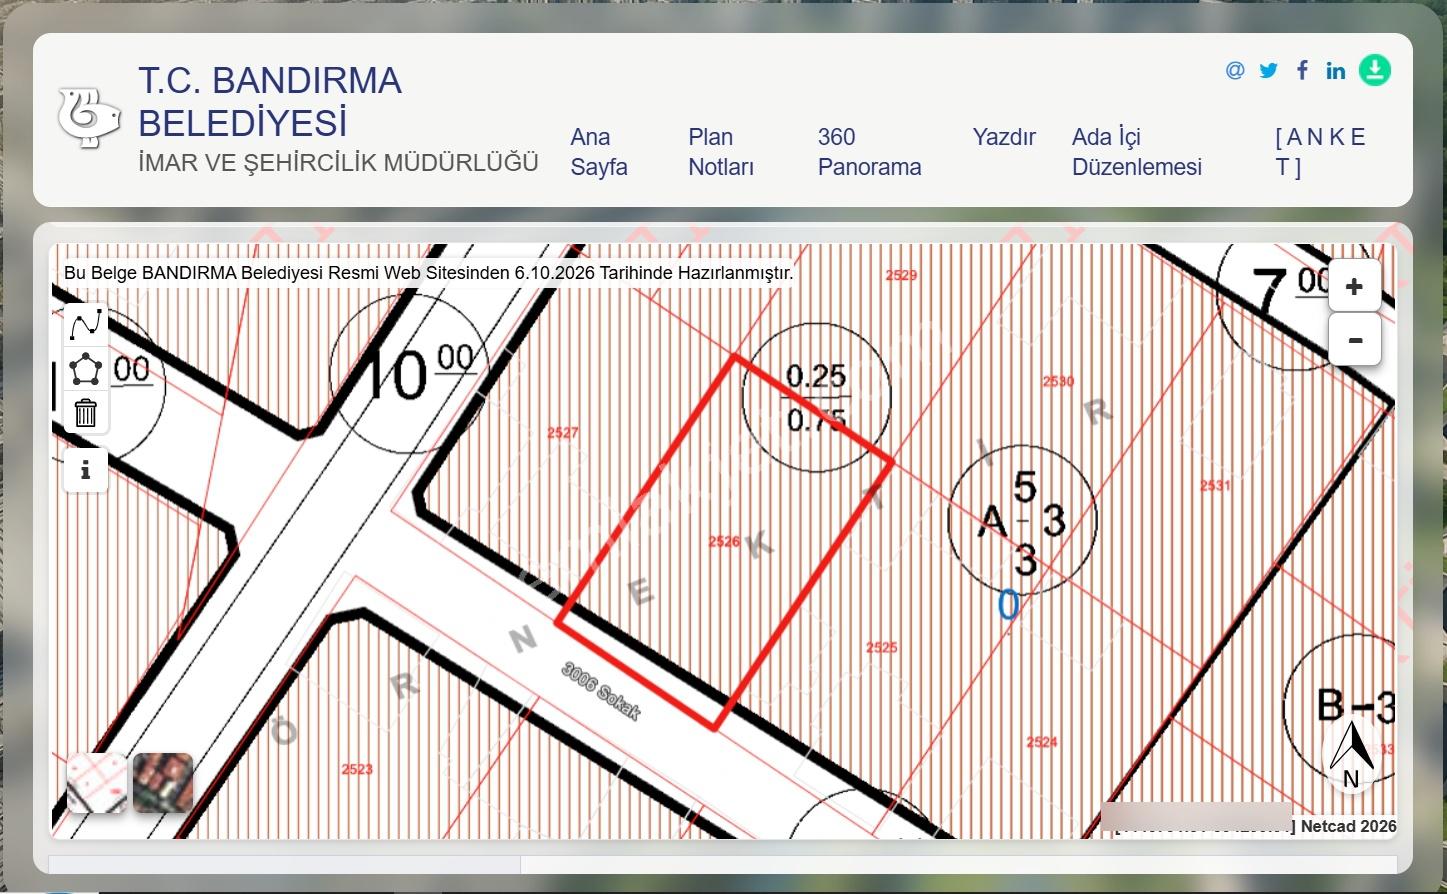Click parcel label 2530

(1058, 381)
